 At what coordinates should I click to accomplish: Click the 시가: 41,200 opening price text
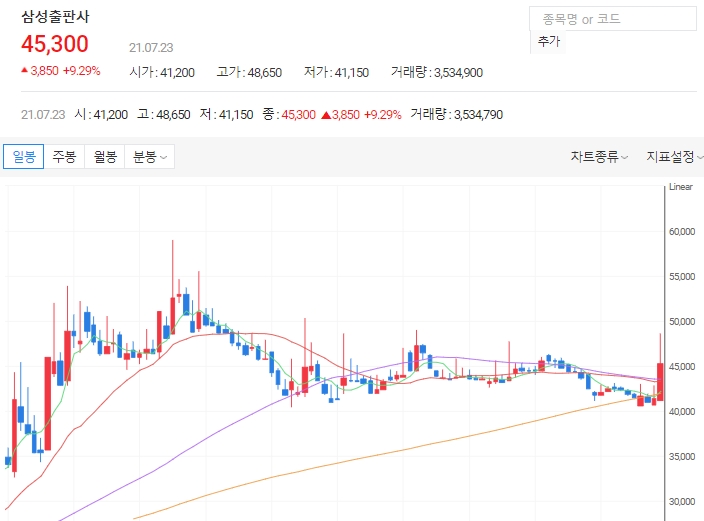[162, 72]
